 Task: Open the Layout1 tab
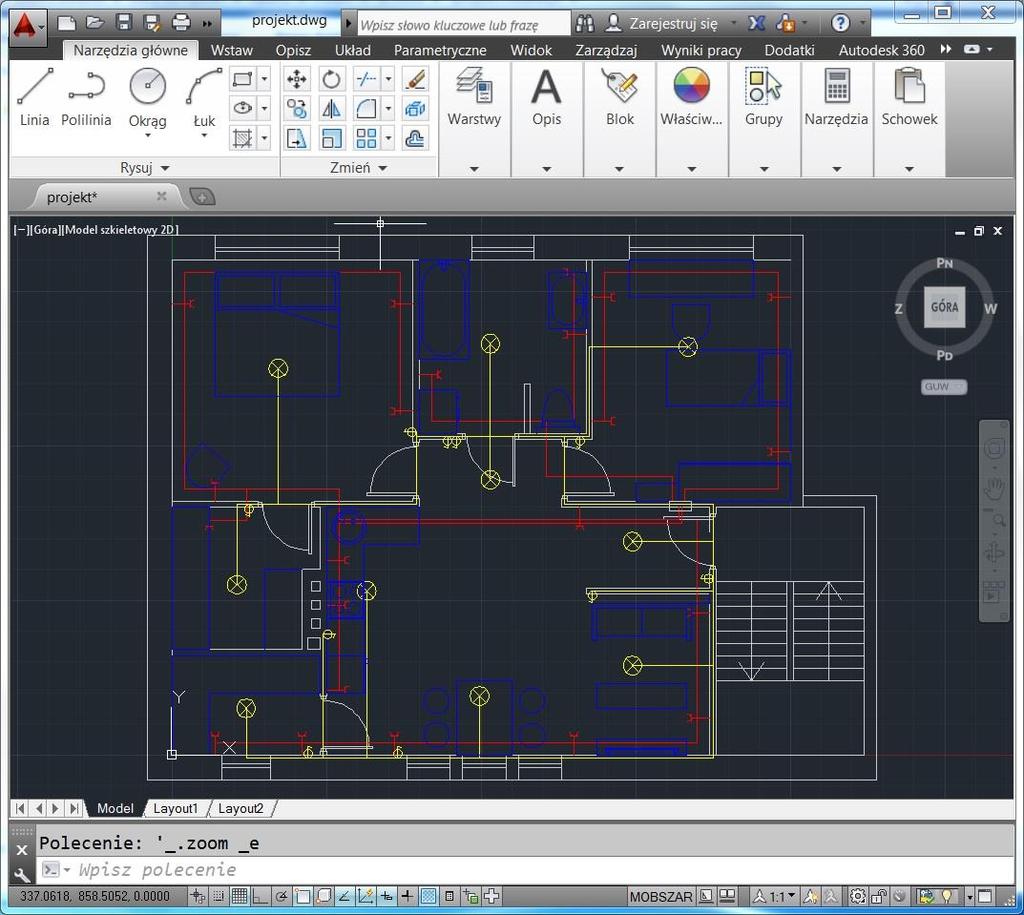(x=175, y=809)
